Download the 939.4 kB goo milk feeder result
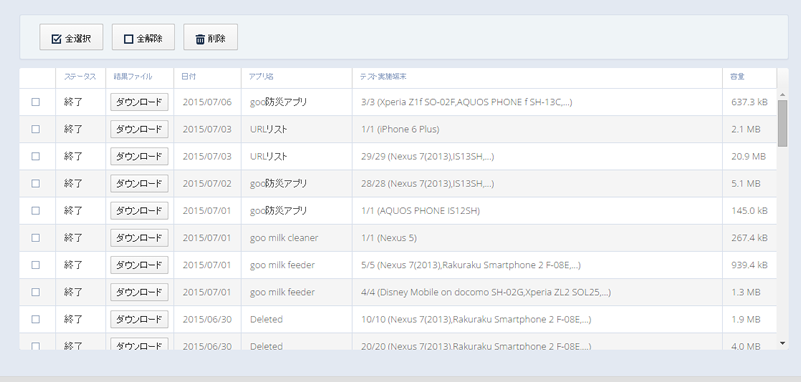This screenshot has height=382, width=801. click(139, 265)
